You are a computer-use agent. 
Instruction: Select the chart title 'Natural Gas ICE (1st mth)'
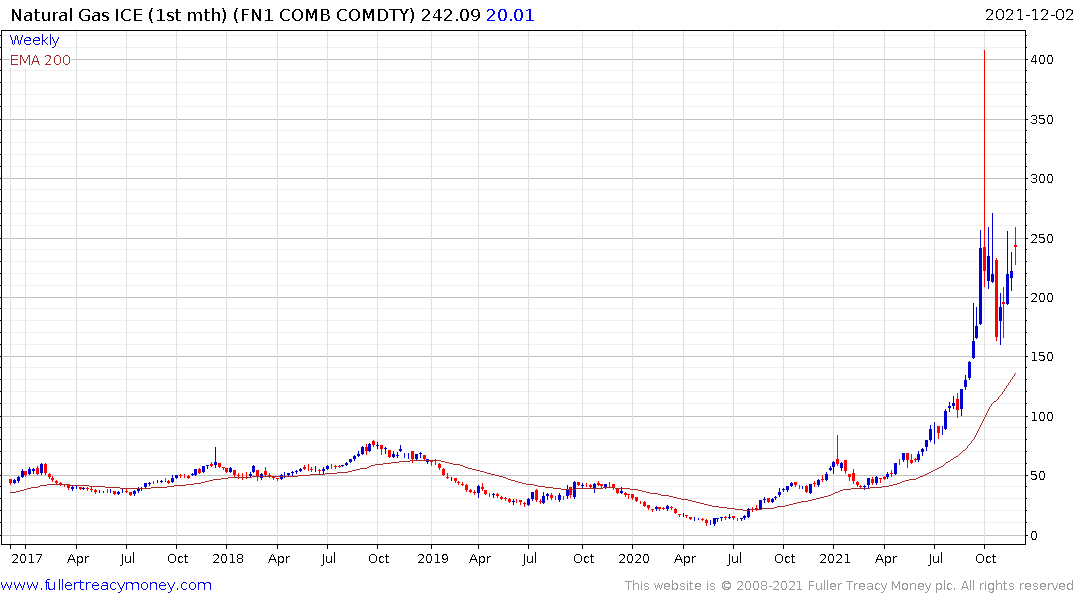[x=119, y=15]
